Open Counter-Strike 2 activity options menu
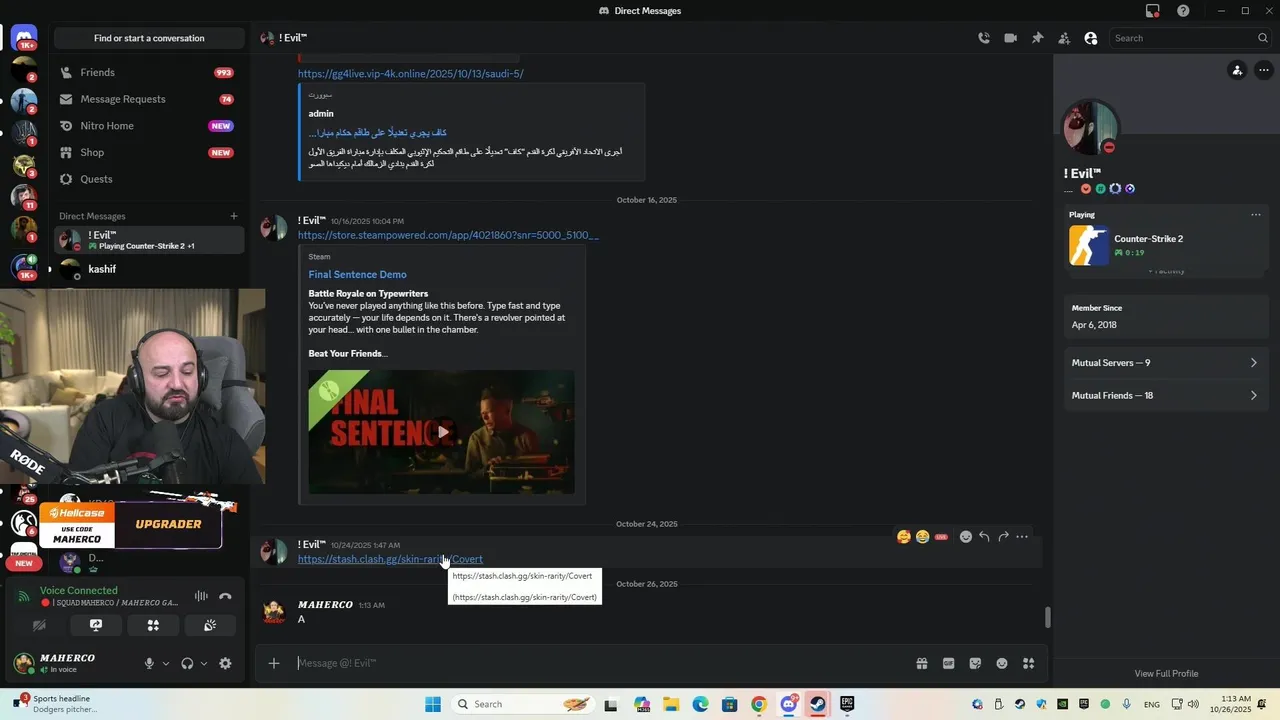This screenshot has height=720, width=1280. 1256,215
